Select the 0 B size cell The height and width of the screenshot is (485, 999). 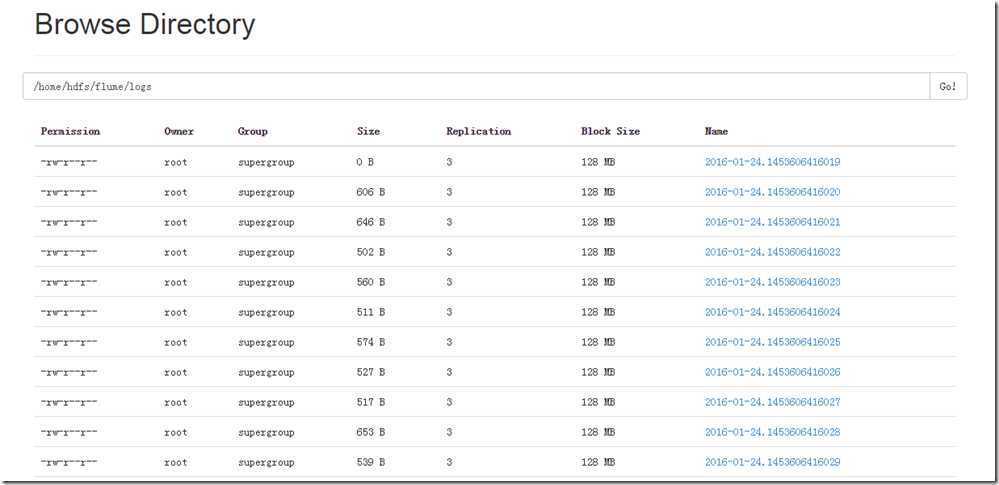(365, 162)
